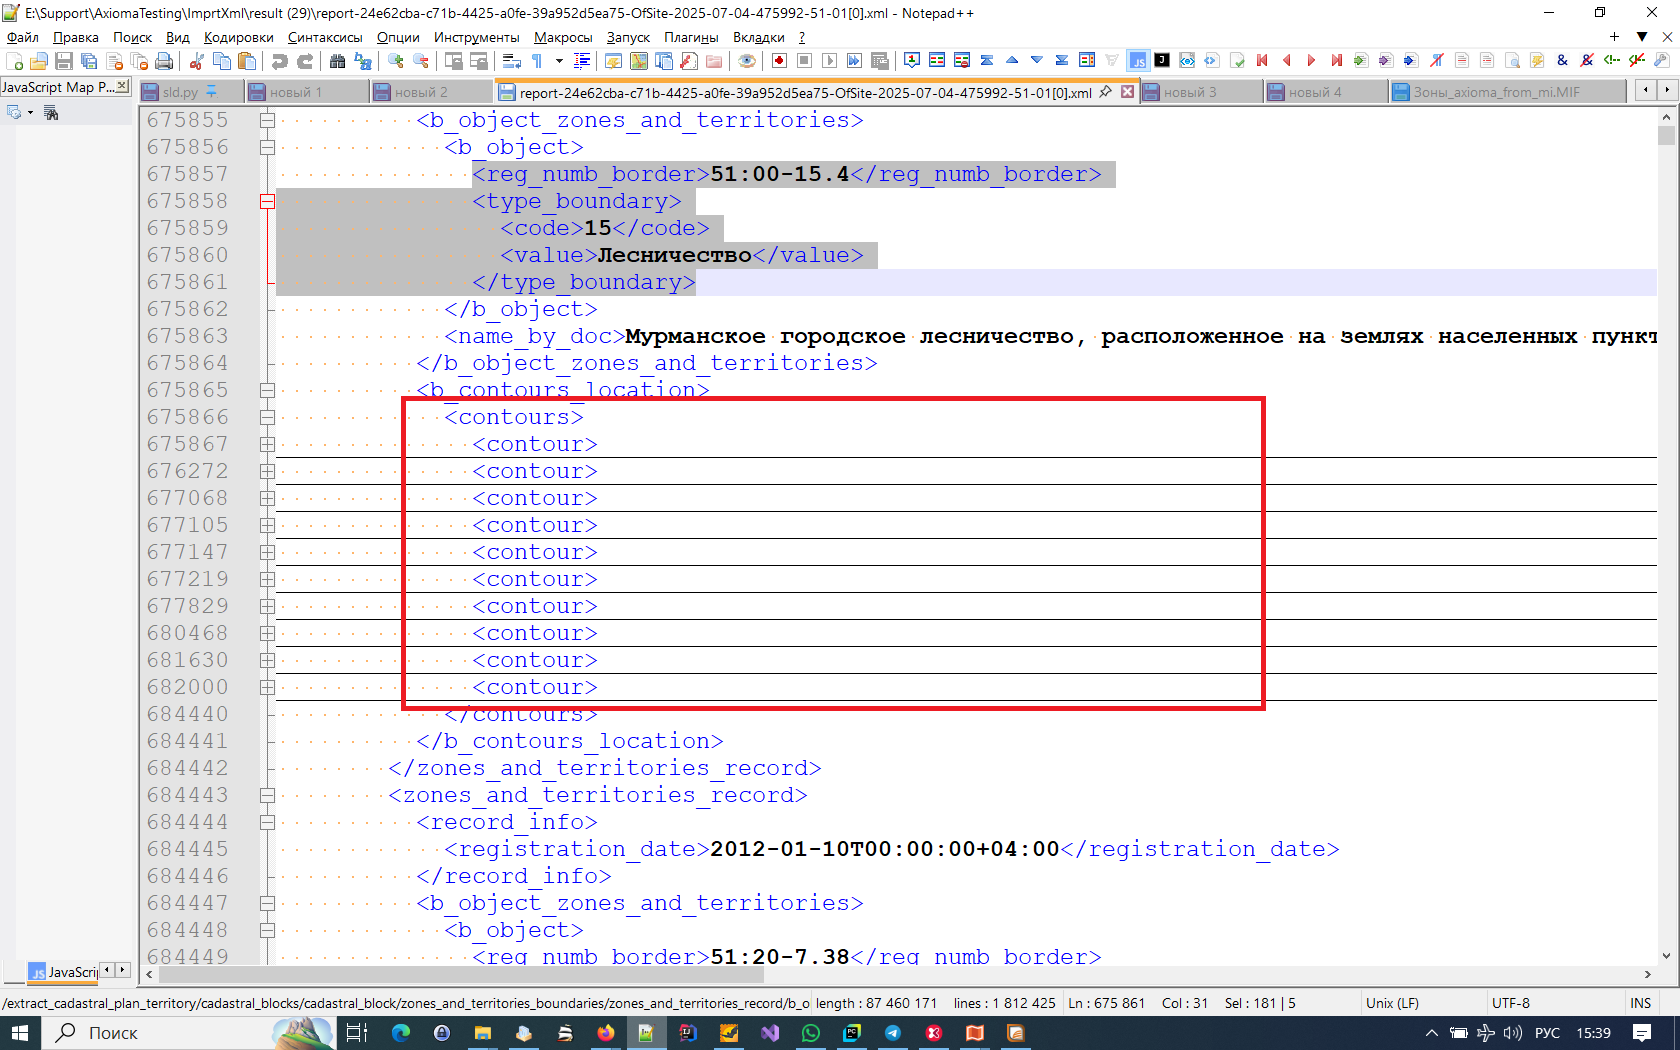Toggle show all characters (¶ icon)
This screenshot has height=1050, width=1680.
536,61
